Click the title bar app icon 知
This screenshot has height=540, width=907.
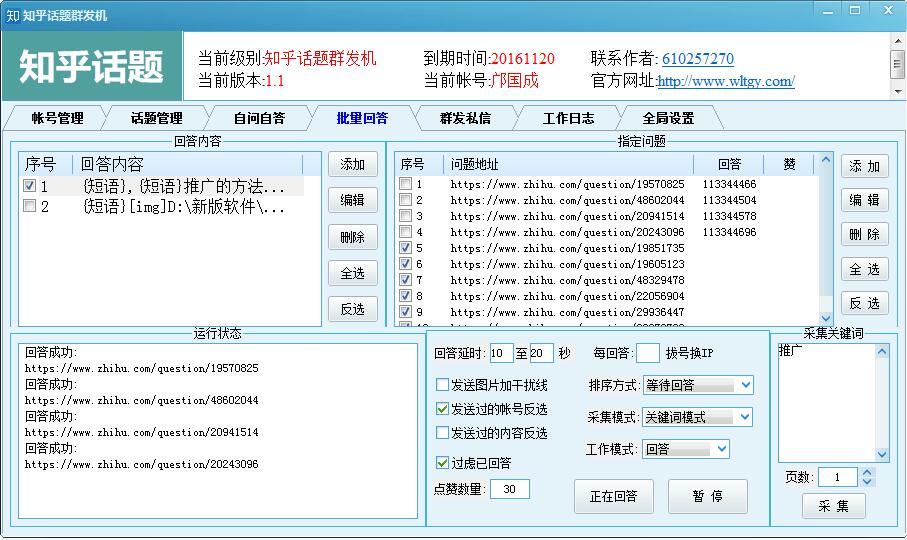tap(12, 16)
